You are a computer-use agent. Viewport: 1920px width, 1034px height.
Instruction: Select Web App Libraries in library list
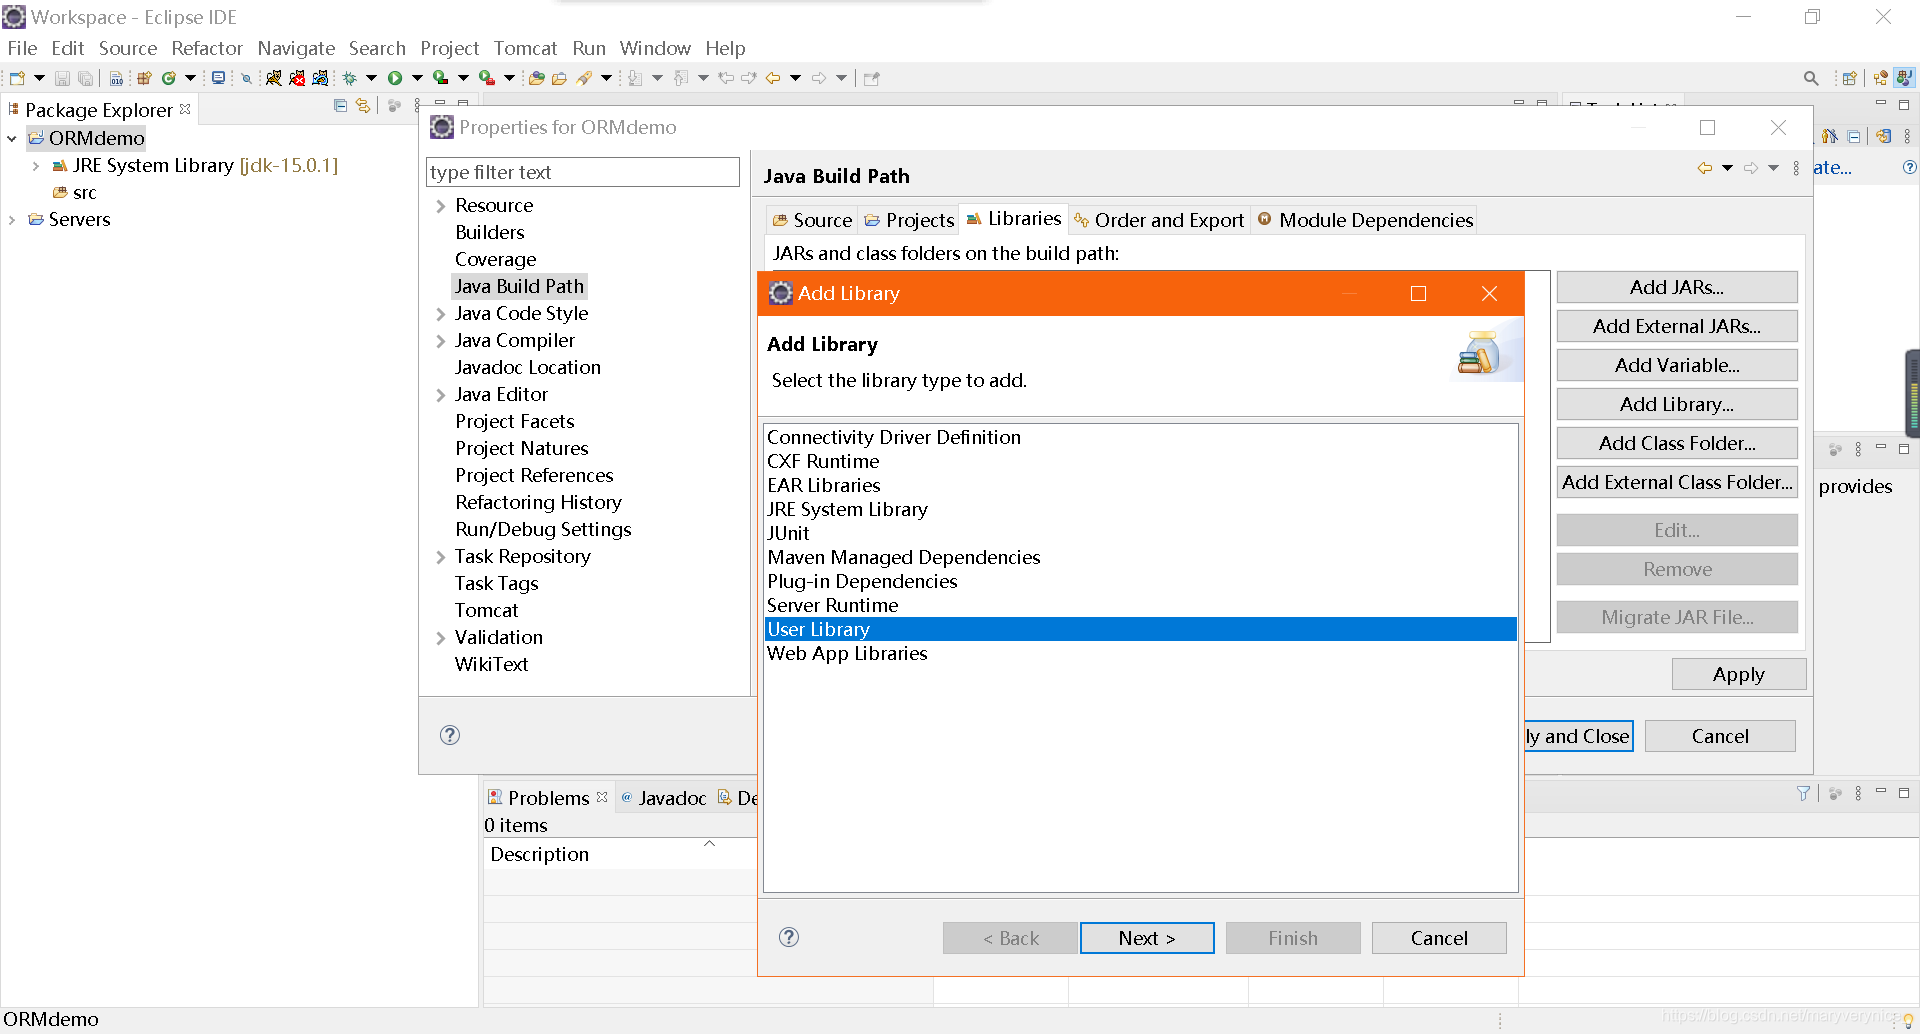[x=1140, y=653]
